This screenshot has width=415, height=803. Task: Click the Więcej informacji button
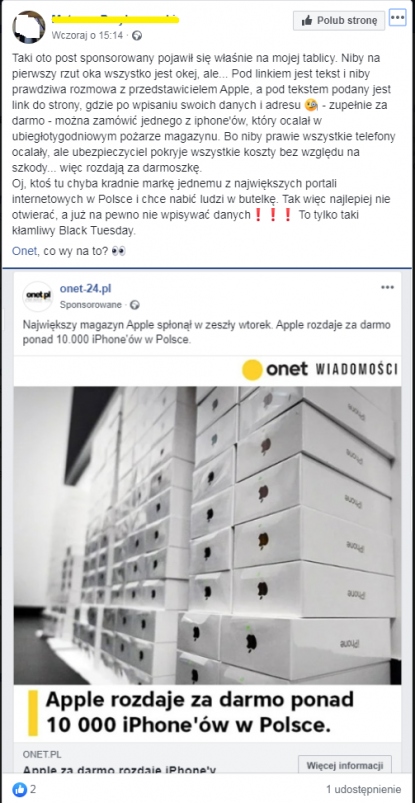click(x=345, y=766)
